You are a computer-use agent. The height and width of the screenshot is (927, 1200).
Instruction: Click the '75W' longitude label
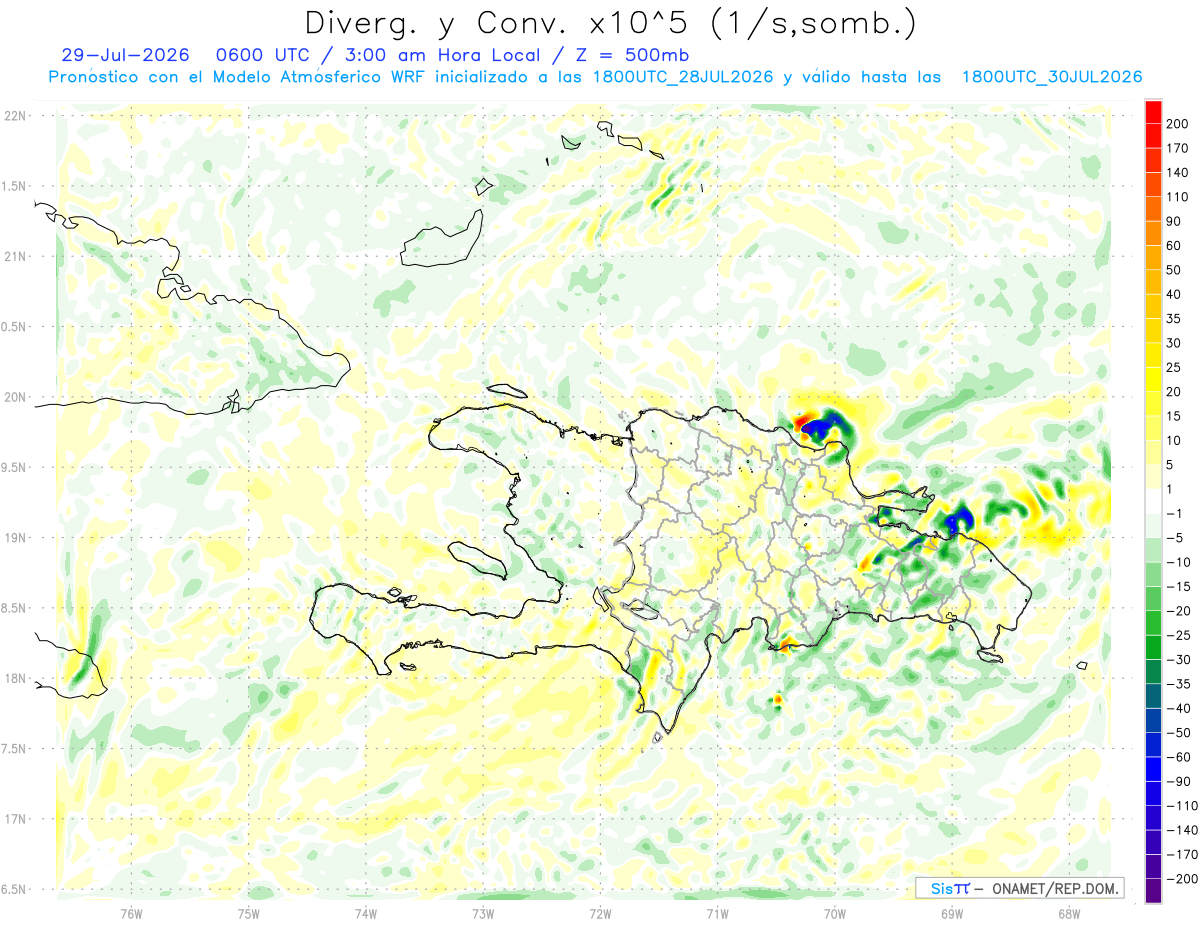(248, 913)
